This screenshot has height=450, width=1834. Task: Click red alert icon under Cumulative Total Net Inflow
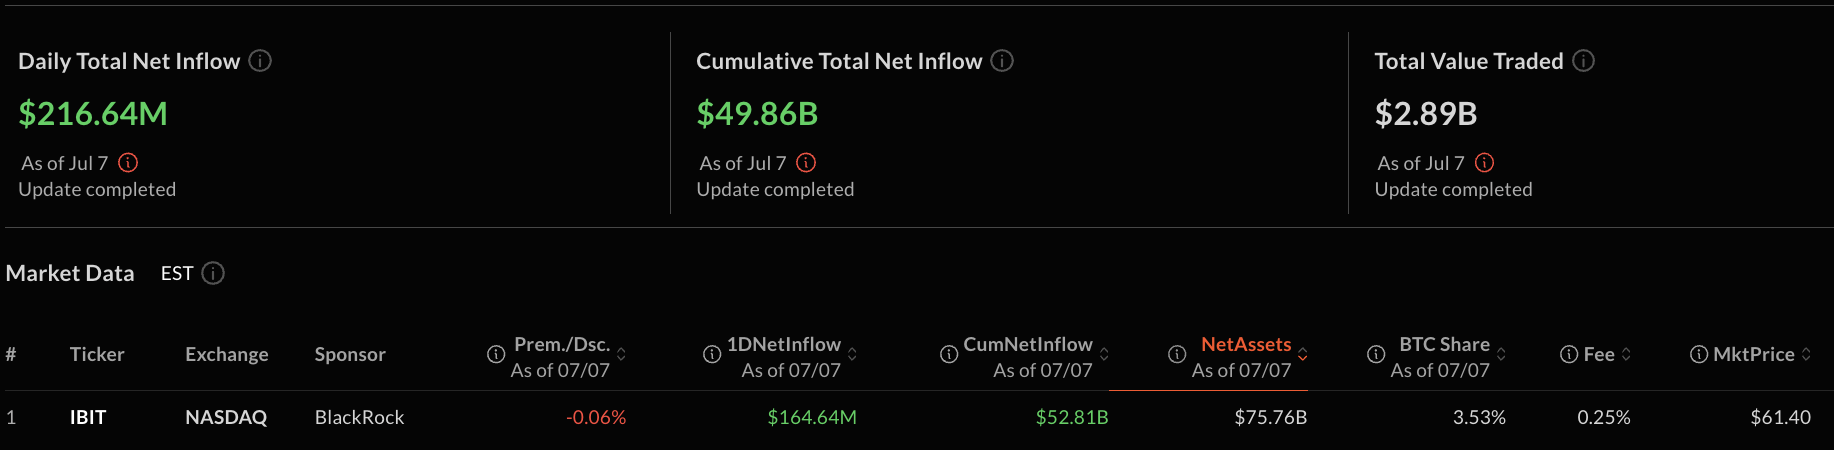point(806,163)
